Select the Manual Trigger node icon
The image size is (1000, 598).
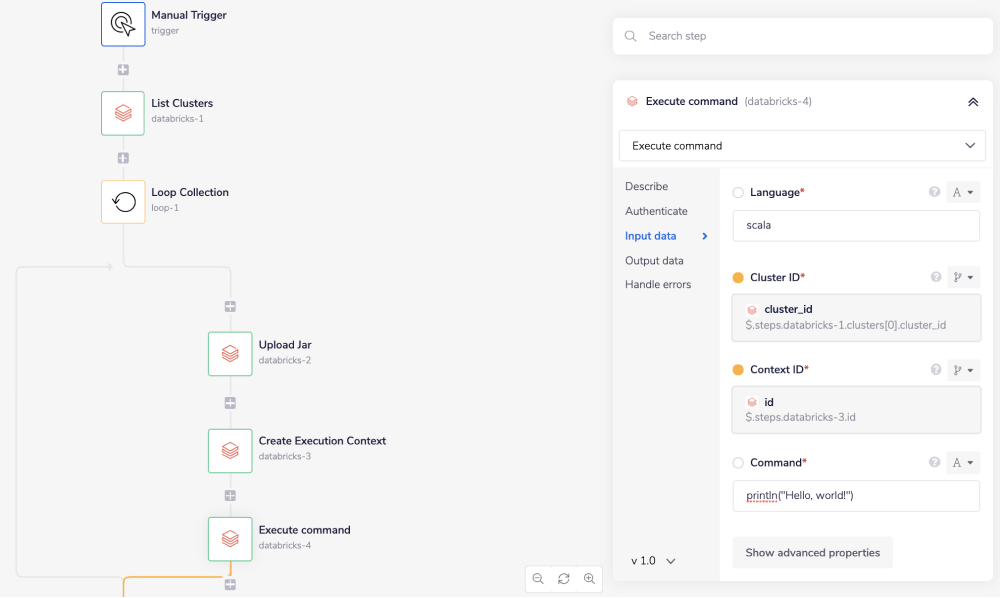(x=122, y=23)
